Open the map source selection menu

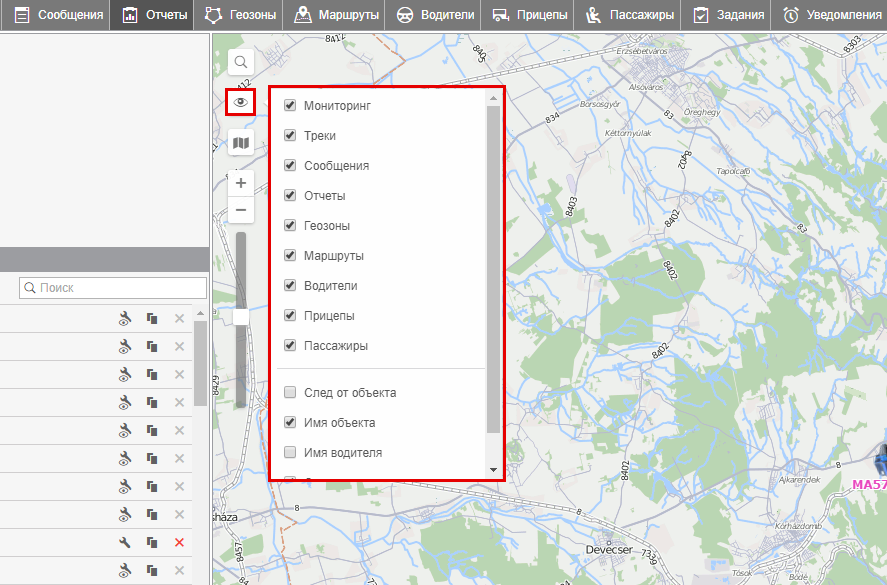[x=241, y=144]
